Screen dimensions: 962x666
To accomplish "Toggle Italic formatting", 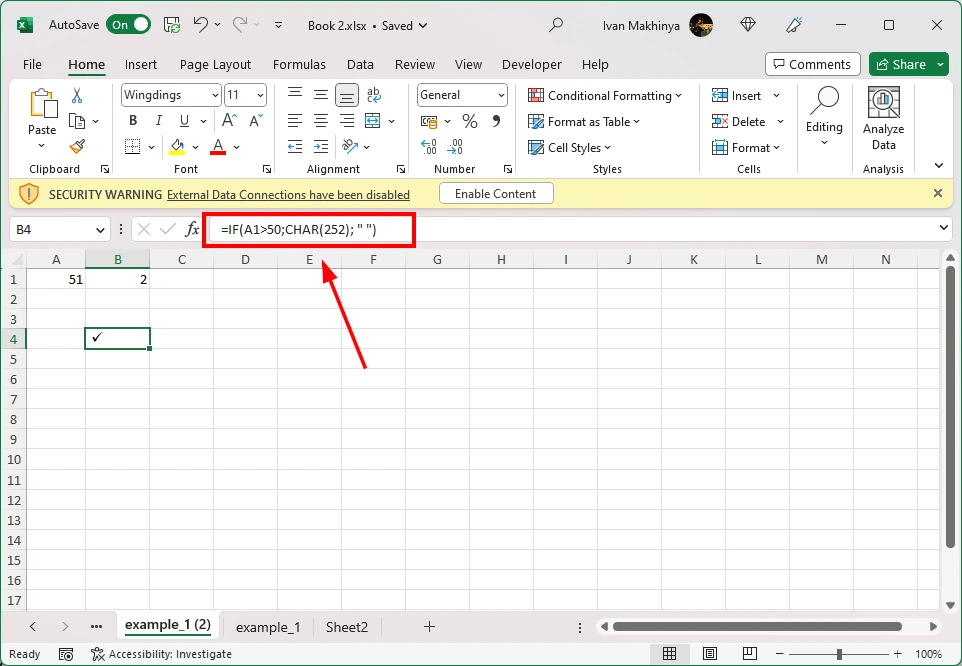I will pos(158,121).
